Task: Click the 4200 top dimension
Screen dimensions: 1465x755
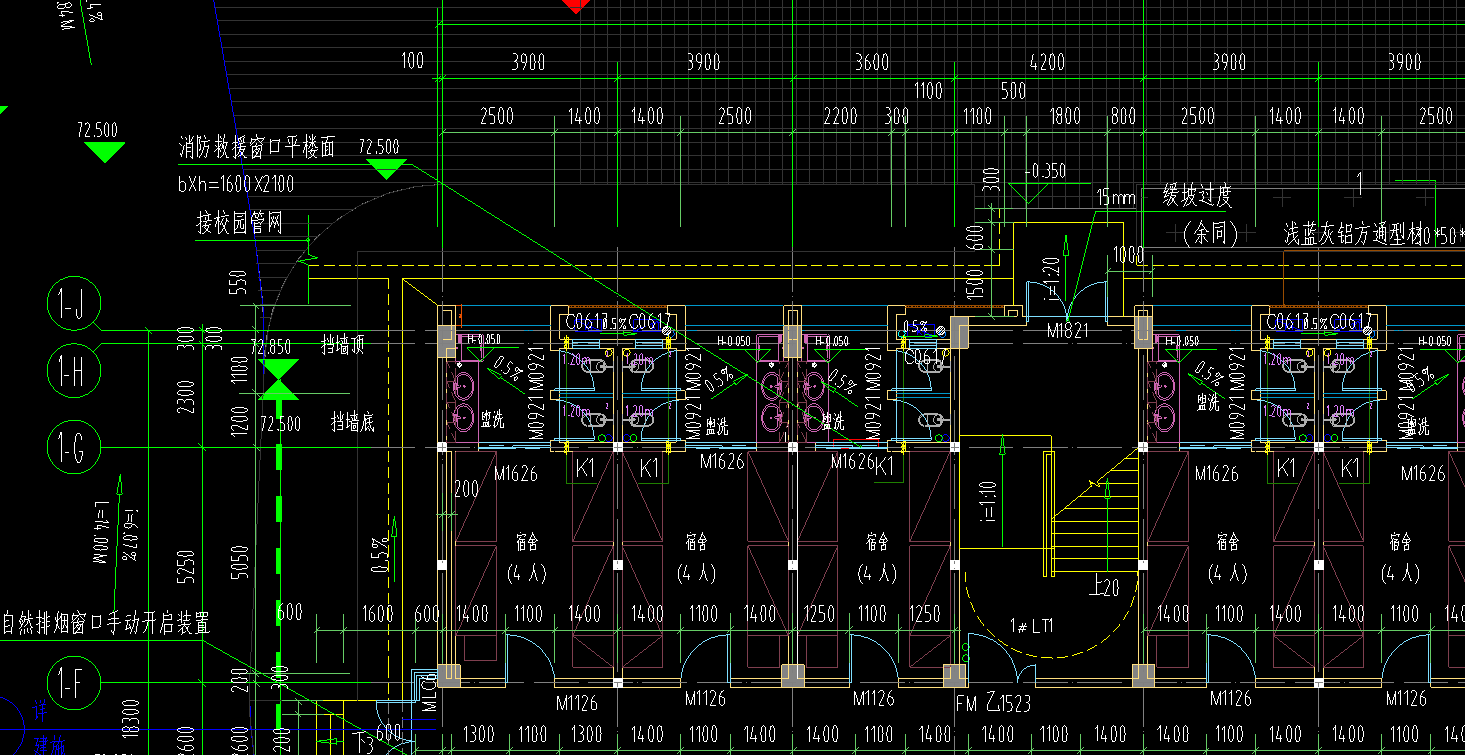Action: pos(1046,63)
